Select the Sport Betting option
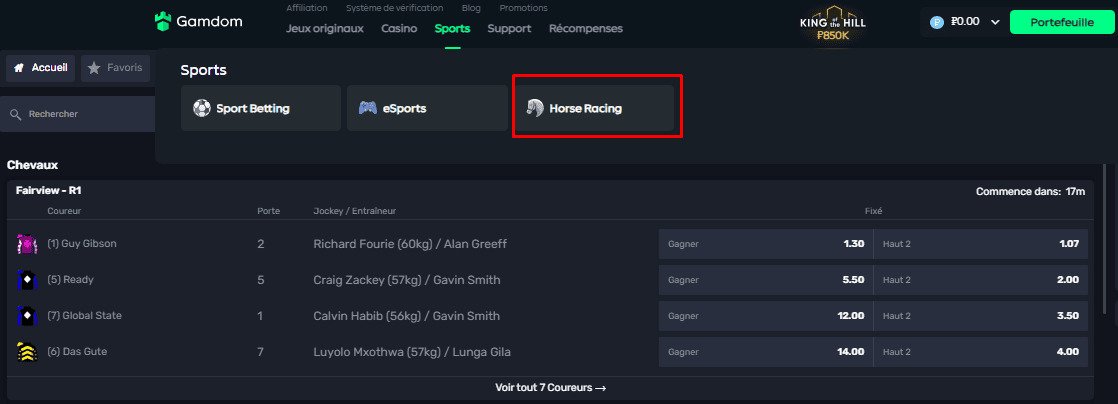 (x=260, y=108)
